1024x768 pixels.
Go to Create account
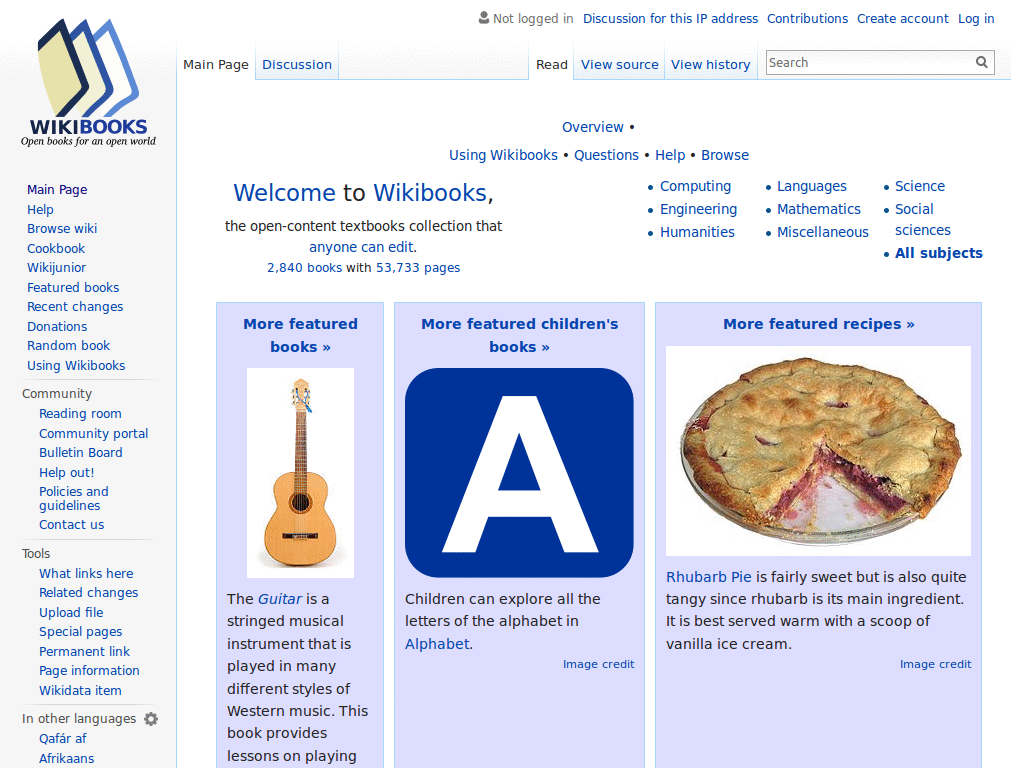(x=902, y=18)
